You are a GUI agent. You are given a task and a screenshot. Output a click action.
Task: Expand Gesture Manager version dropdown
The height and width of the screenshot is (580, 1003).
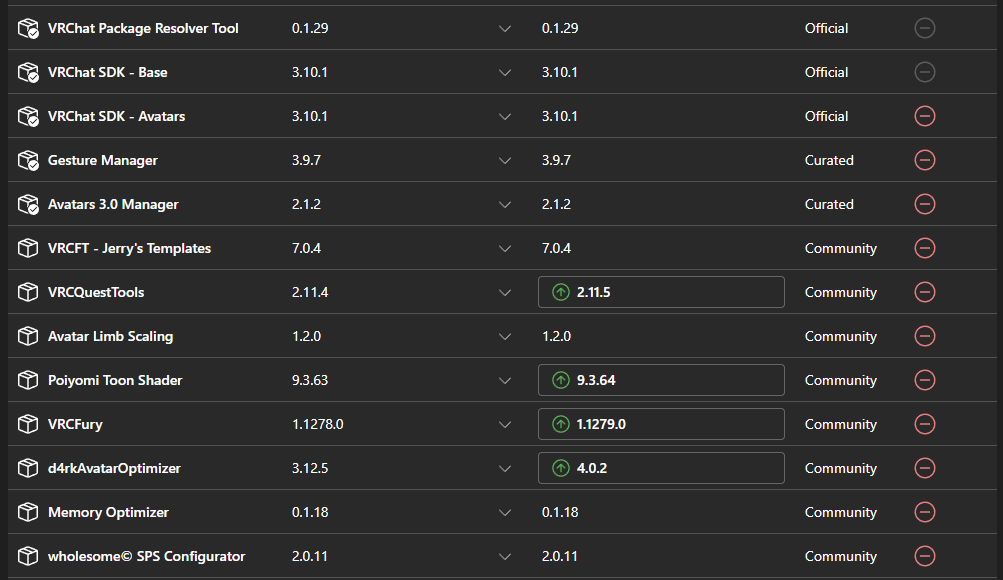(505, 160)
